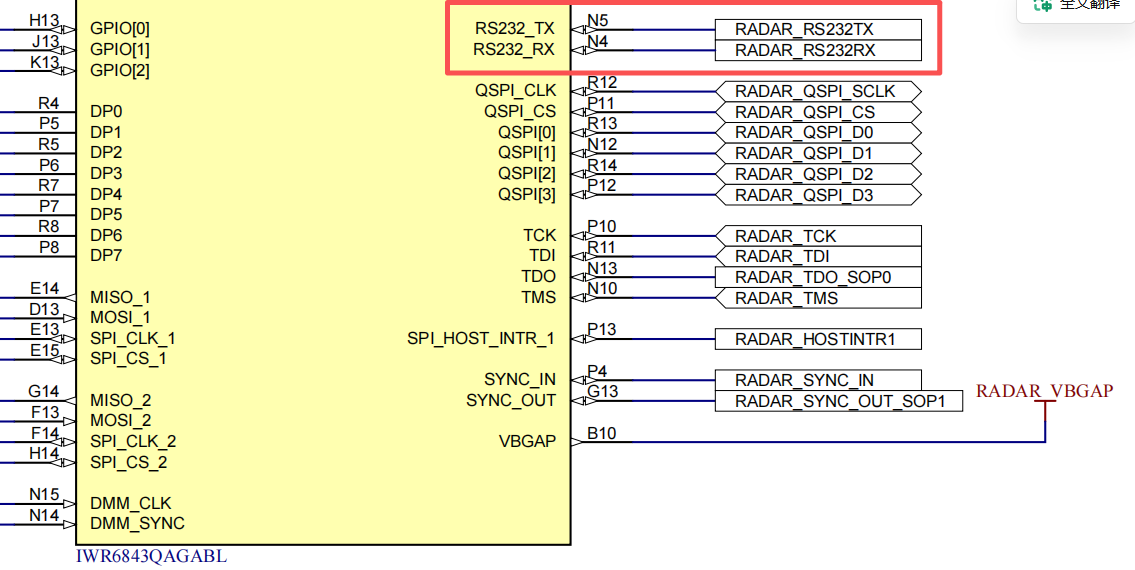This screenshot has height=570, width=1135.
Task: Click the RADAR_TMS net label
Action: 818,298
